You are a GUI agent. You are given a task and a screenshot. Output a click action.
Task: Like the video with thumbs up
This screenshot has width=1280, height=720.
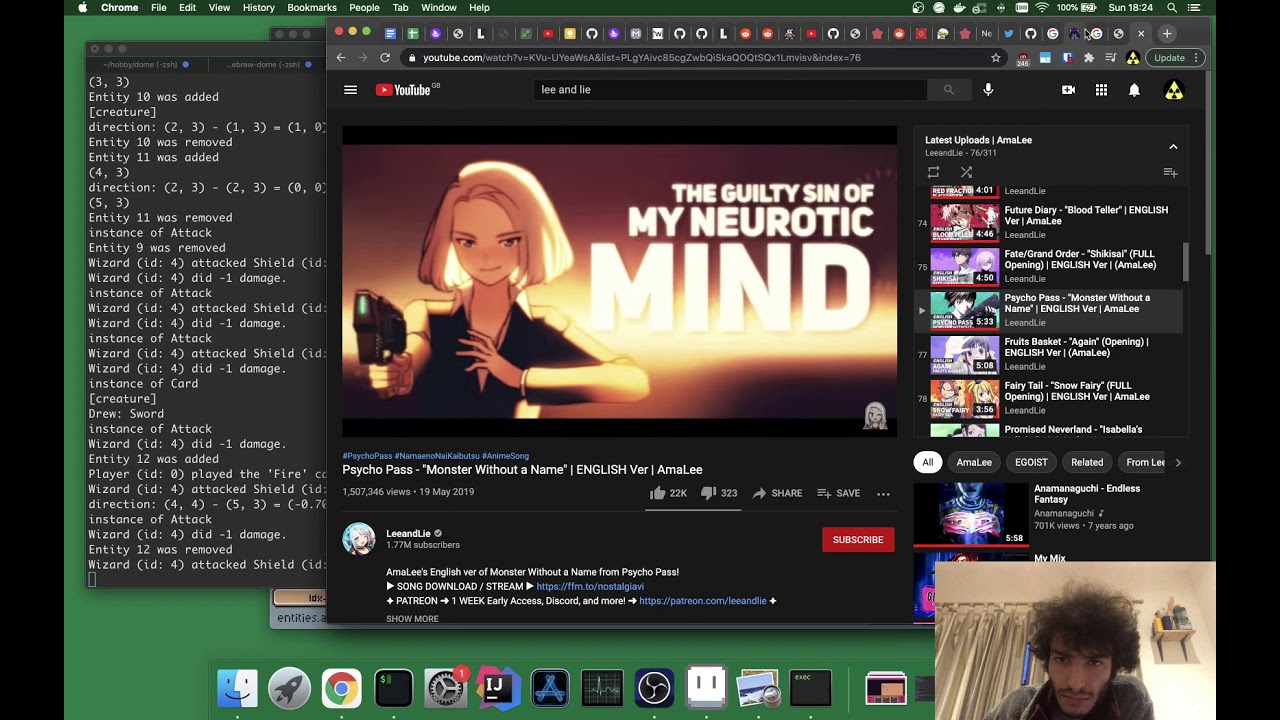(x=668, y=493)
